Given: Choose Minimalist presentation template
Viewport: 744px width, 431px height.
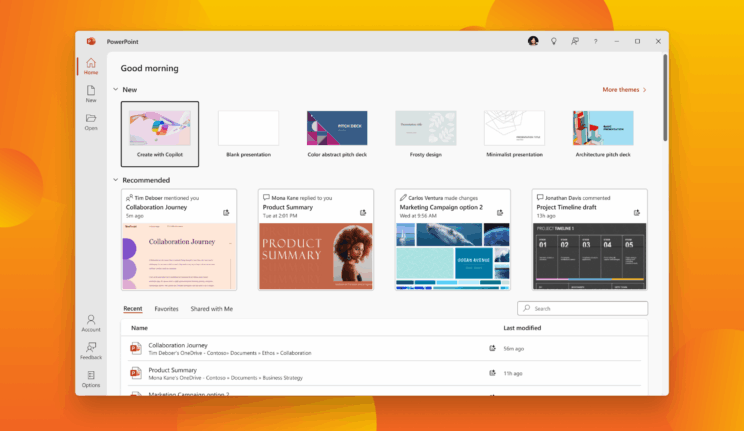Looking at the screenshot, I should pos(514,134).
